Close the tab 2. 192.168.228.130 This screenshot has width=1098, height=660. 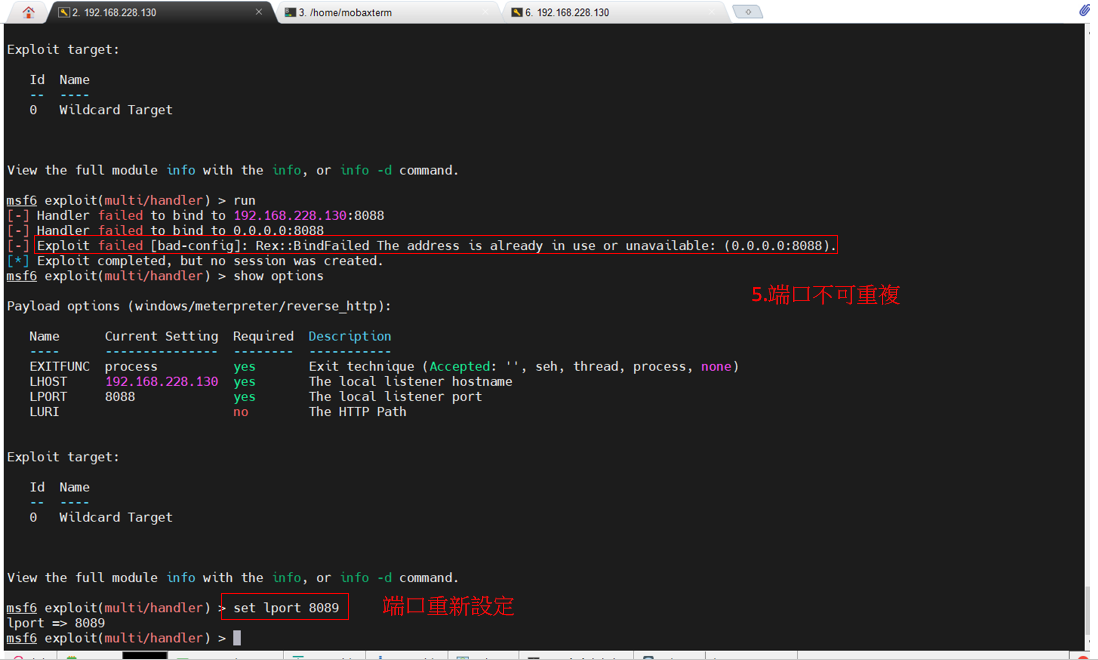click(x=259, y=12)
